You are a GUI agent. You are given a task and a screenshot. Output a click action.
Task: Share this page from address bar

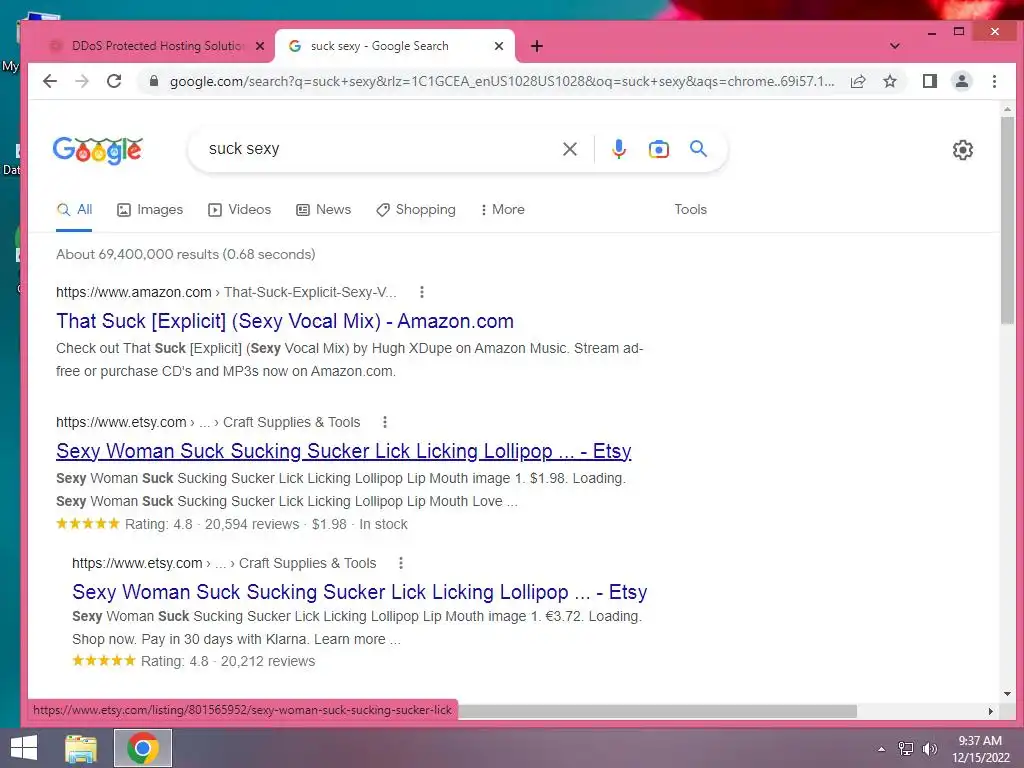point(858,81)
